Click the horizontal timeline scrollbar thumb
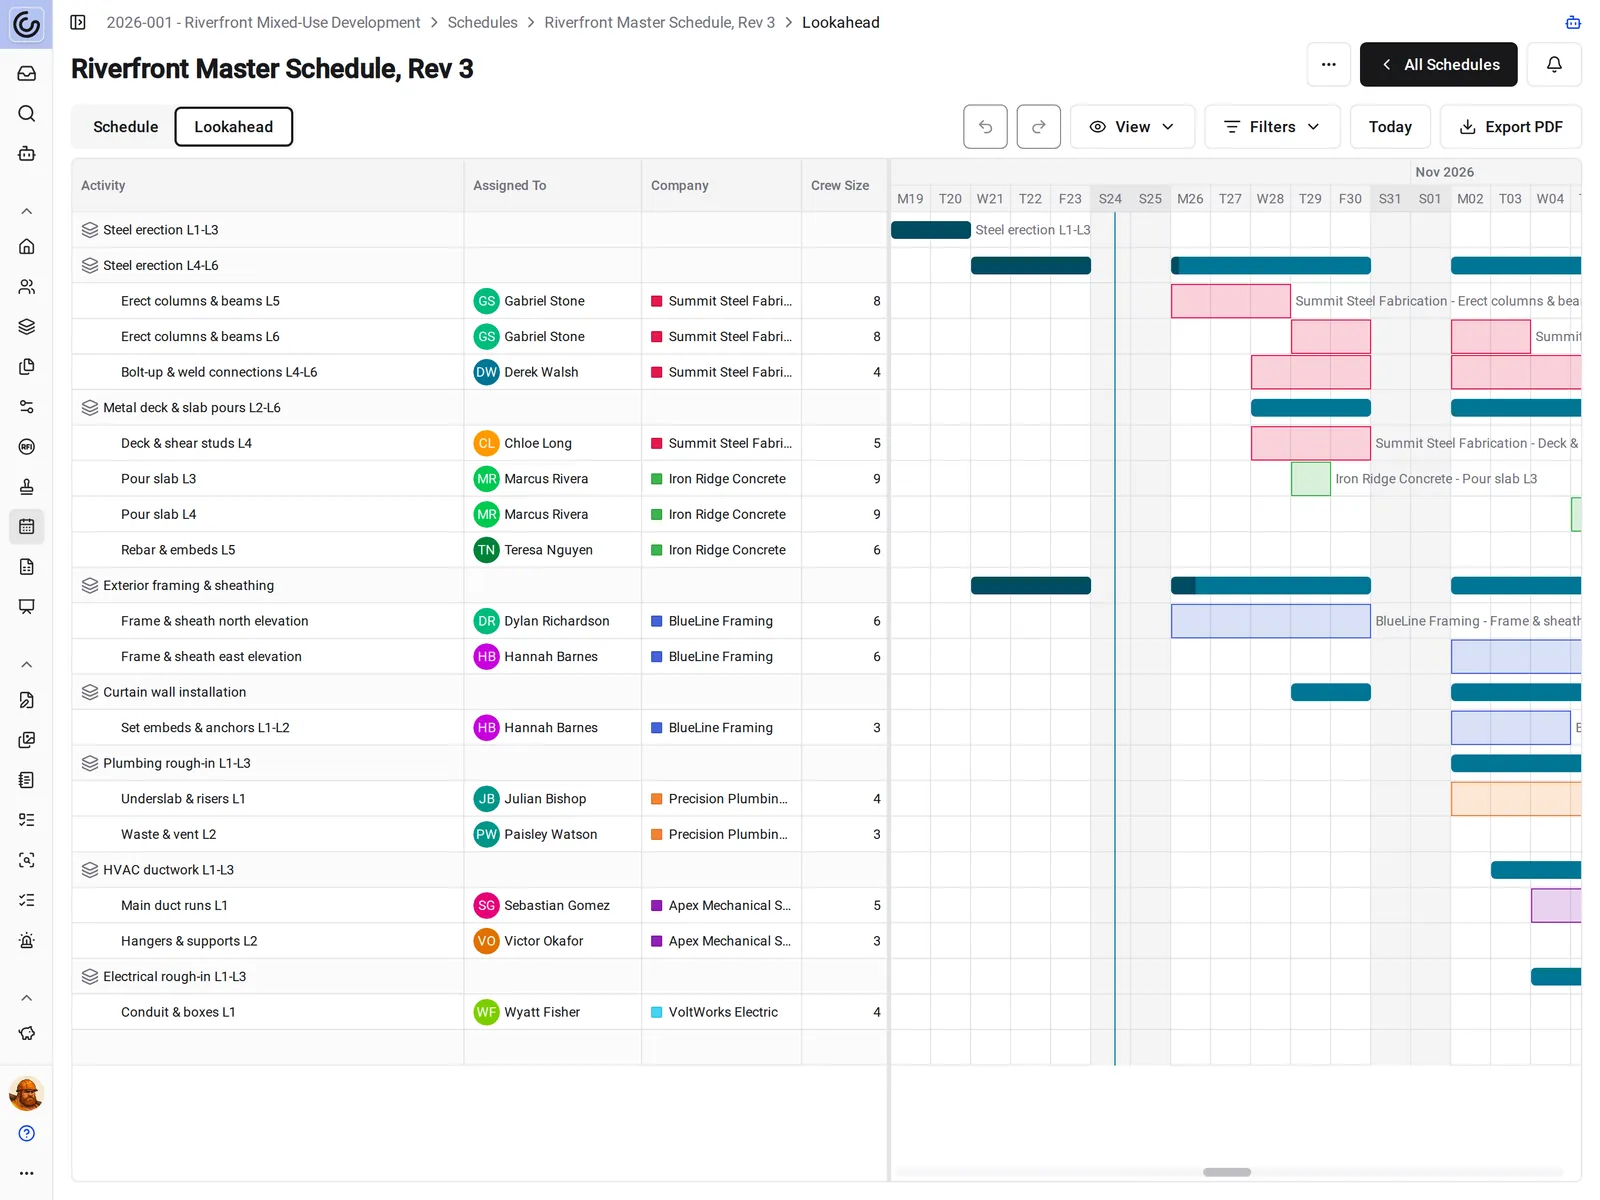 click(x=1227, y=1172)
